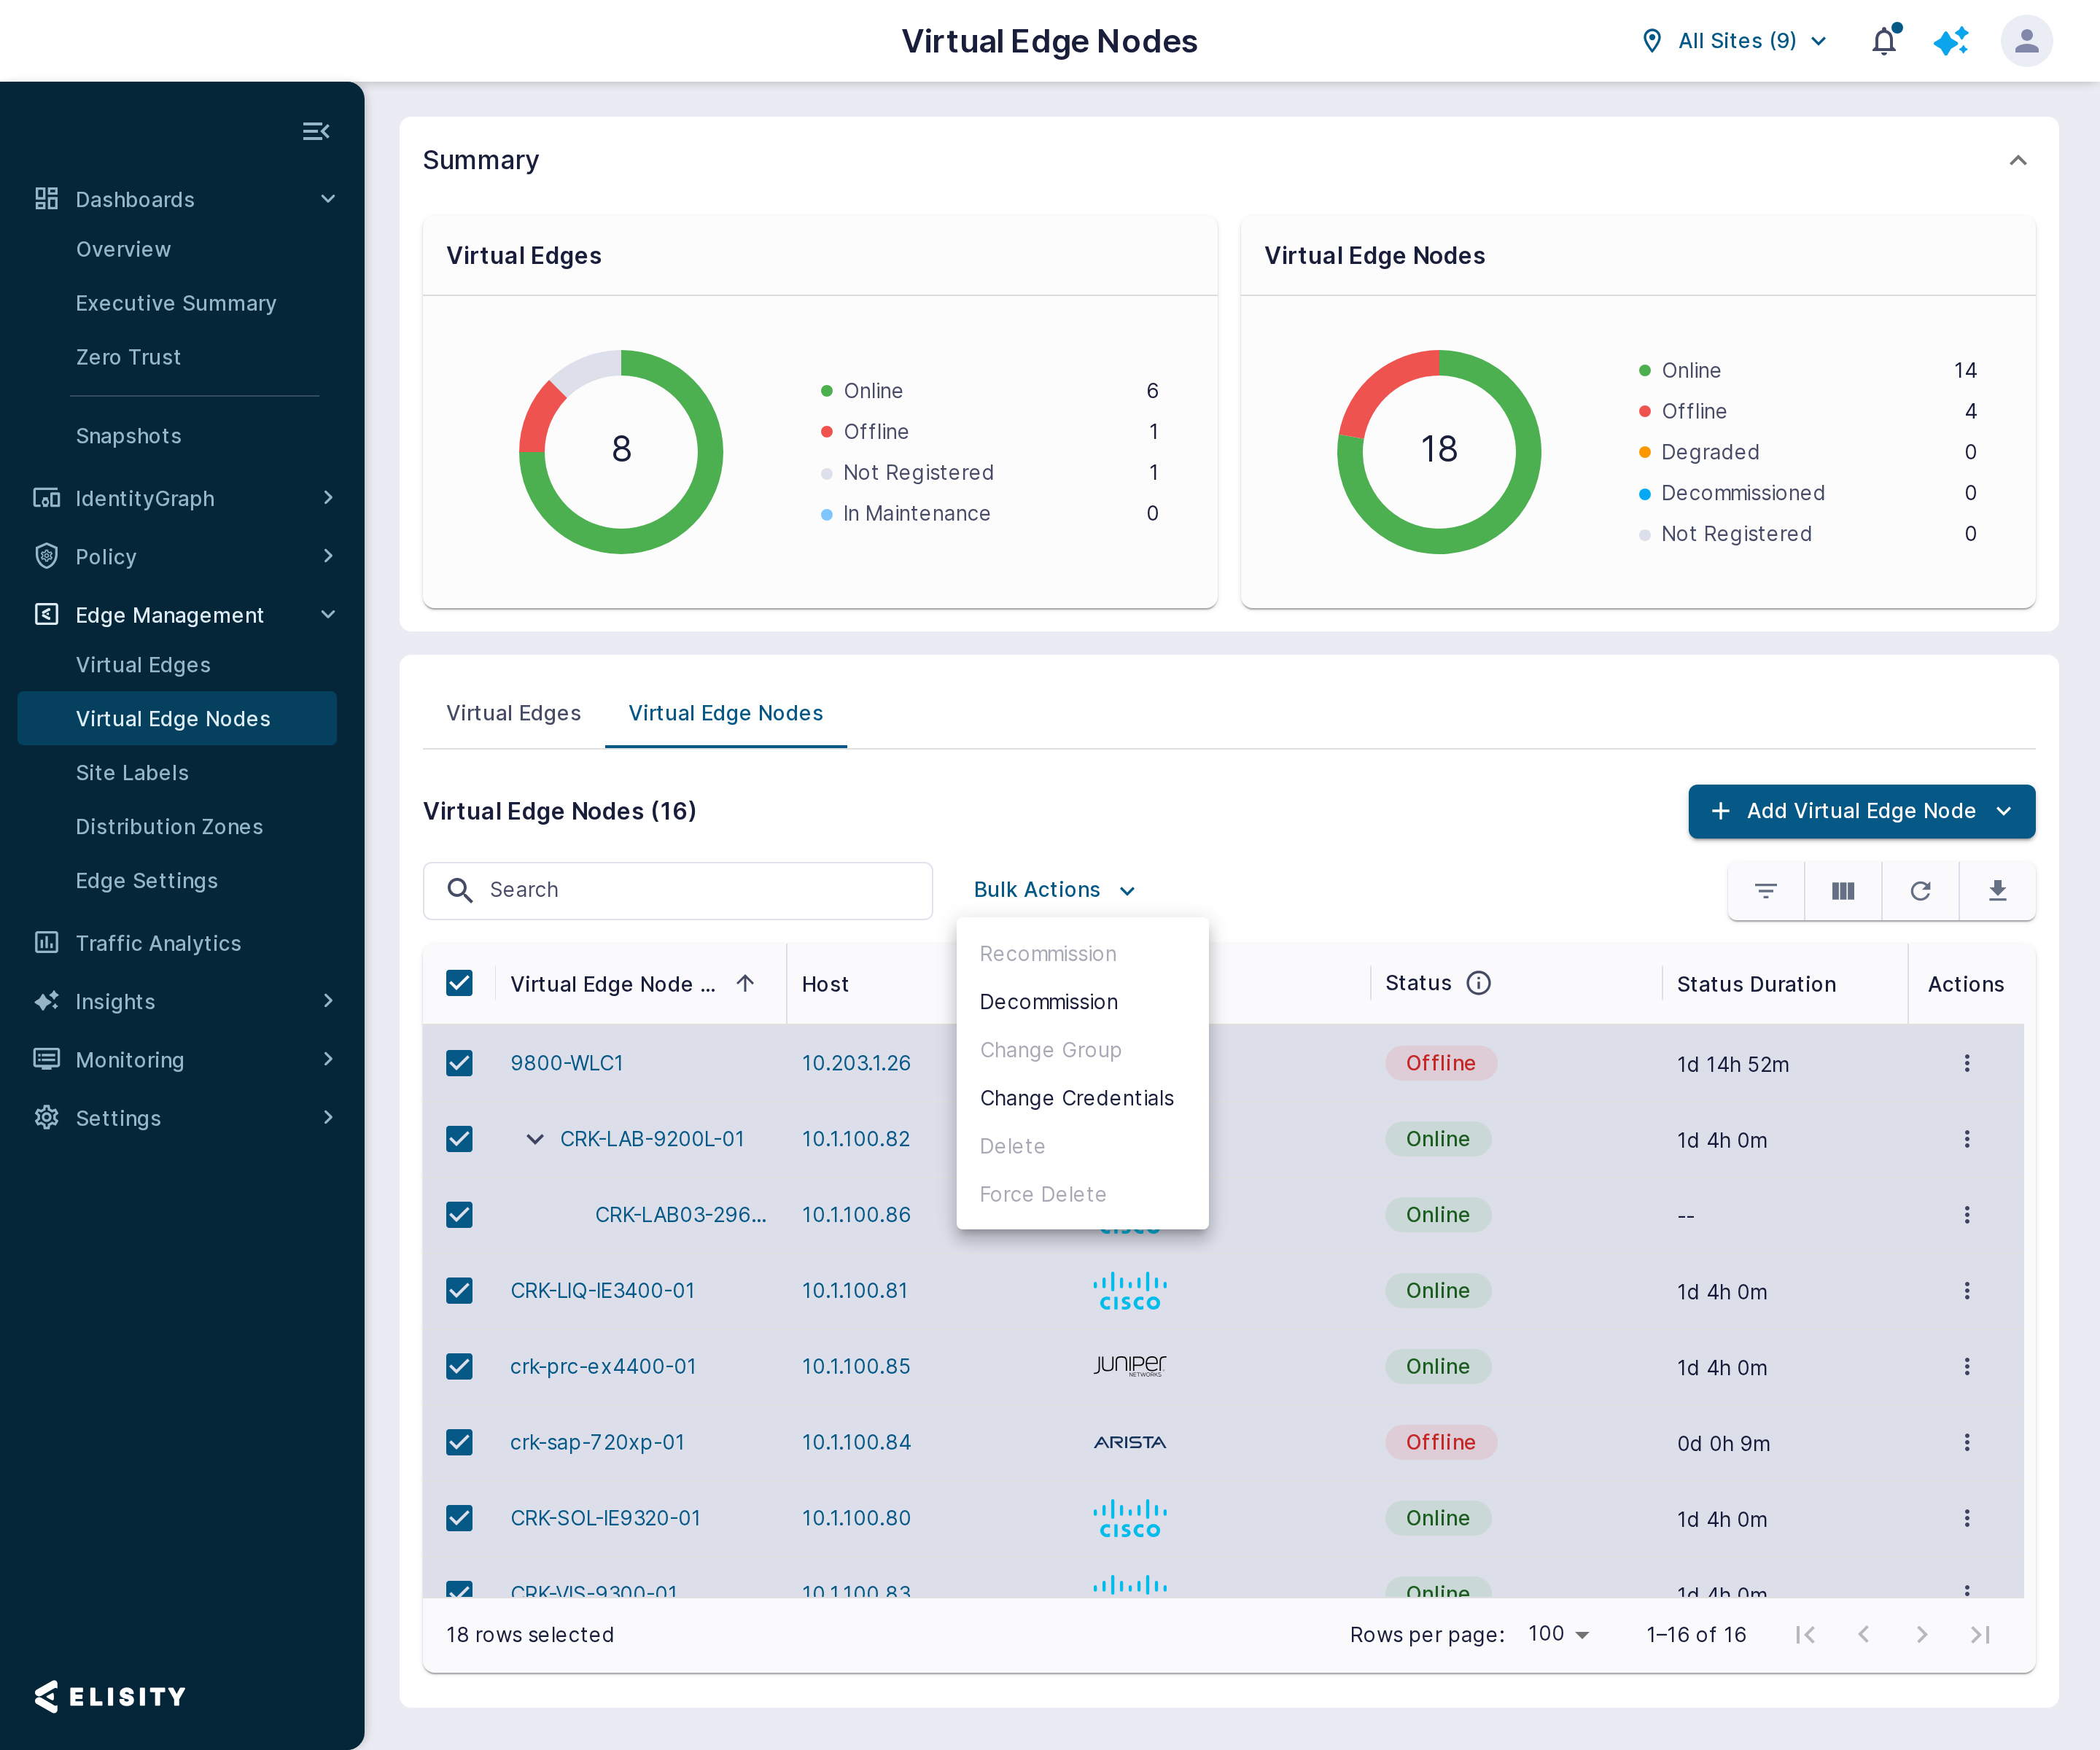Collapse the CRK-LAB-9200L-01 tree row

coord(535,1139)
